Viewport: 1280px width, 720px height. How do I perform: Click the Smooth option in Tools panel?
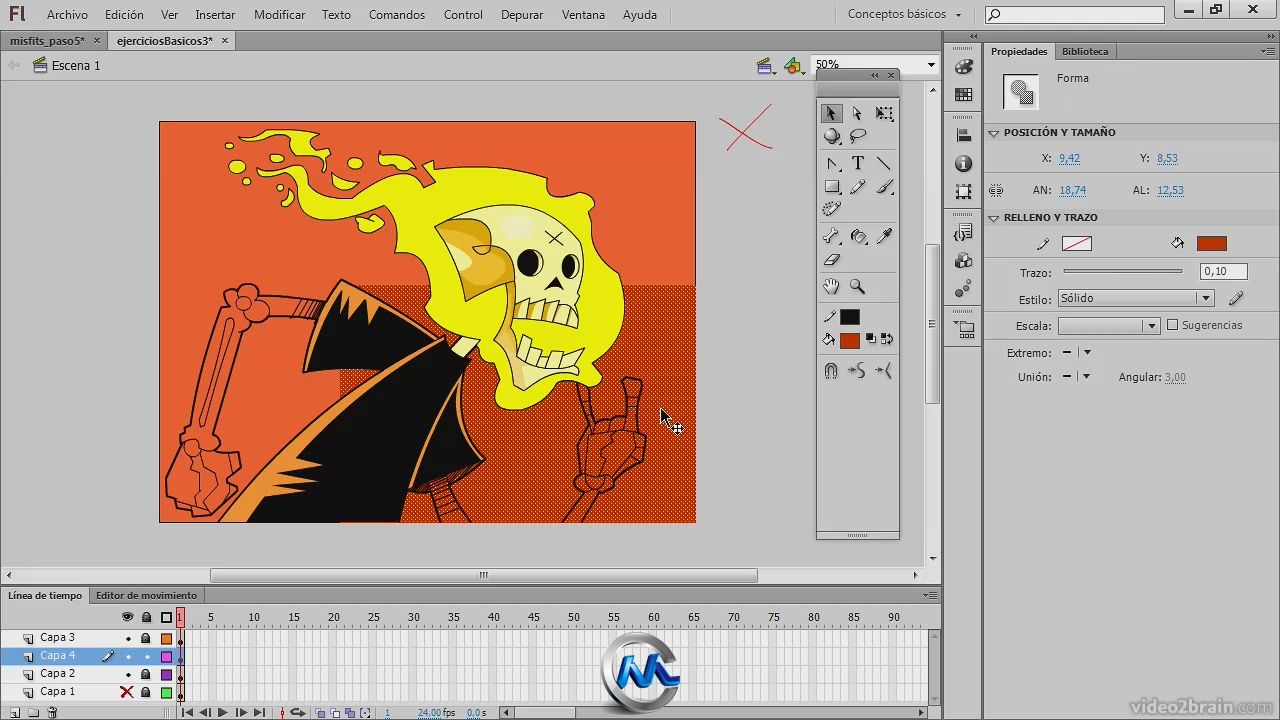click(857, 371)
